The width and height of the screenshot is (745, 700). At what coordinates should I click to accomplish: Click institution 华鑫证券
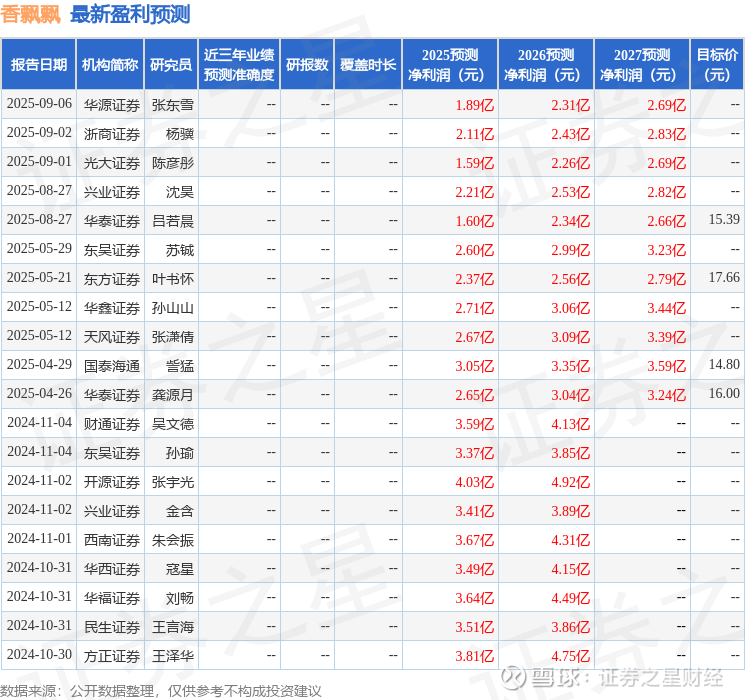112,308
